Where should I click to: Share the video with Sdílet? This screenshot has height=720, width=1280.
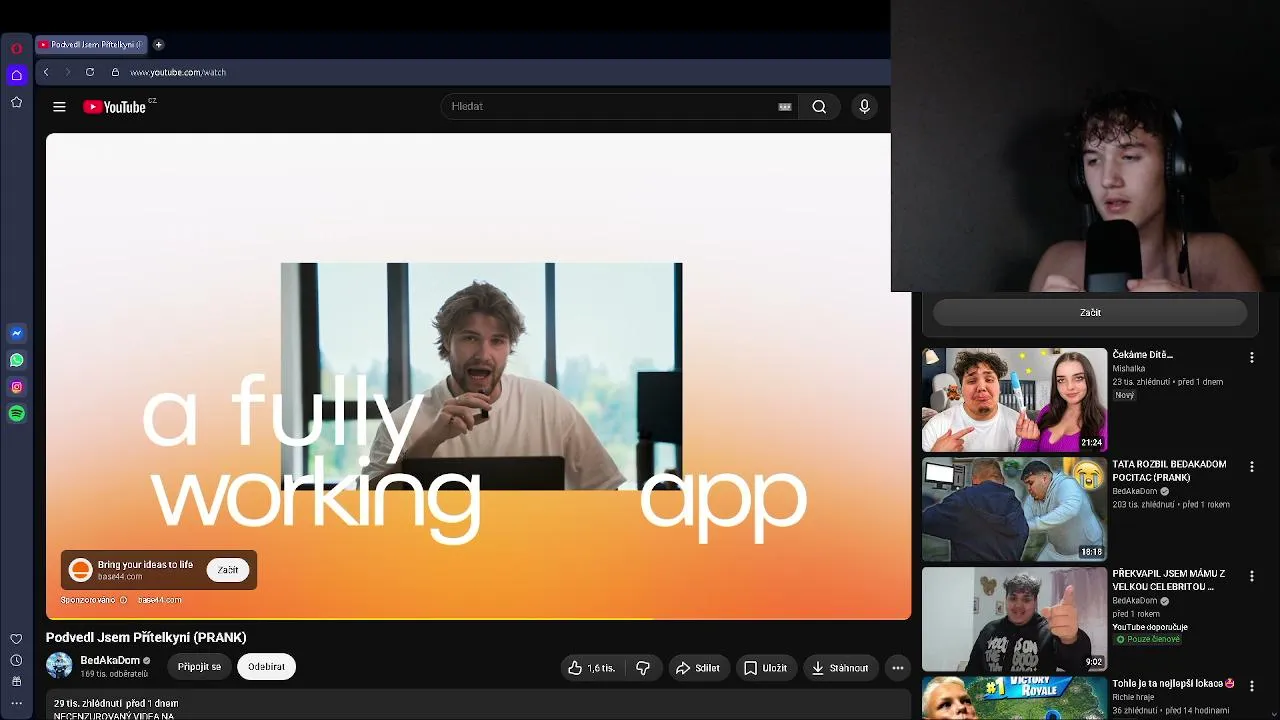pyautogui.click(x=697, y=668)
